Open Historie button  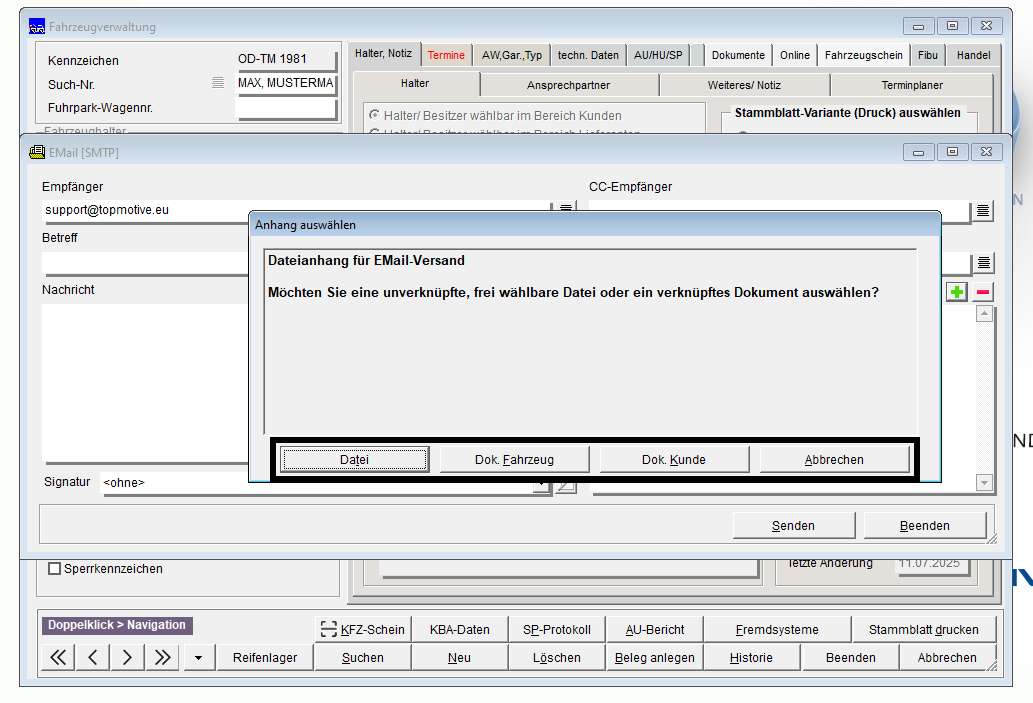pos(751,657)
